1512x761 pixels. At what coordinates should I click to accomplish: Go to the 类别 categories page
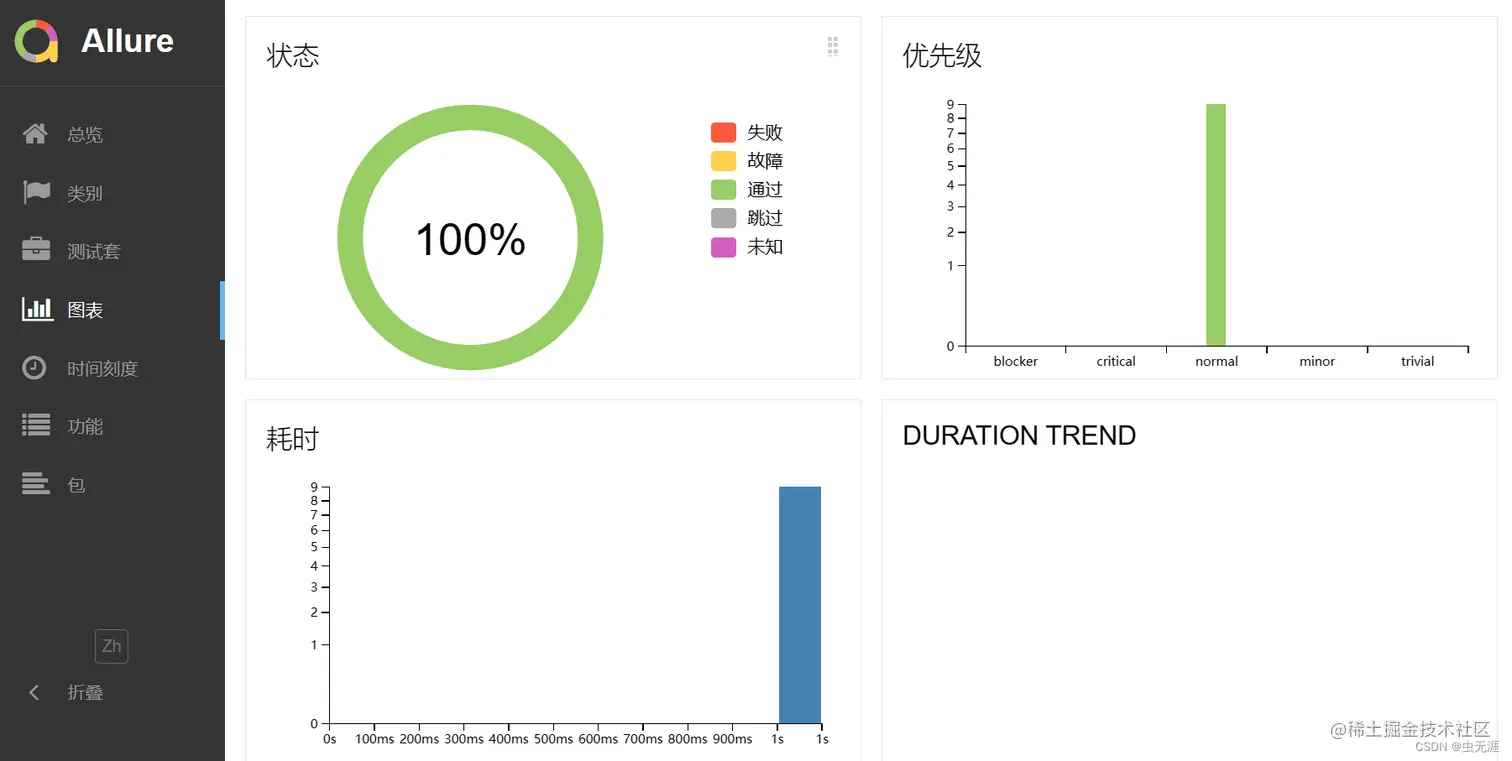[x=112, y=193]
